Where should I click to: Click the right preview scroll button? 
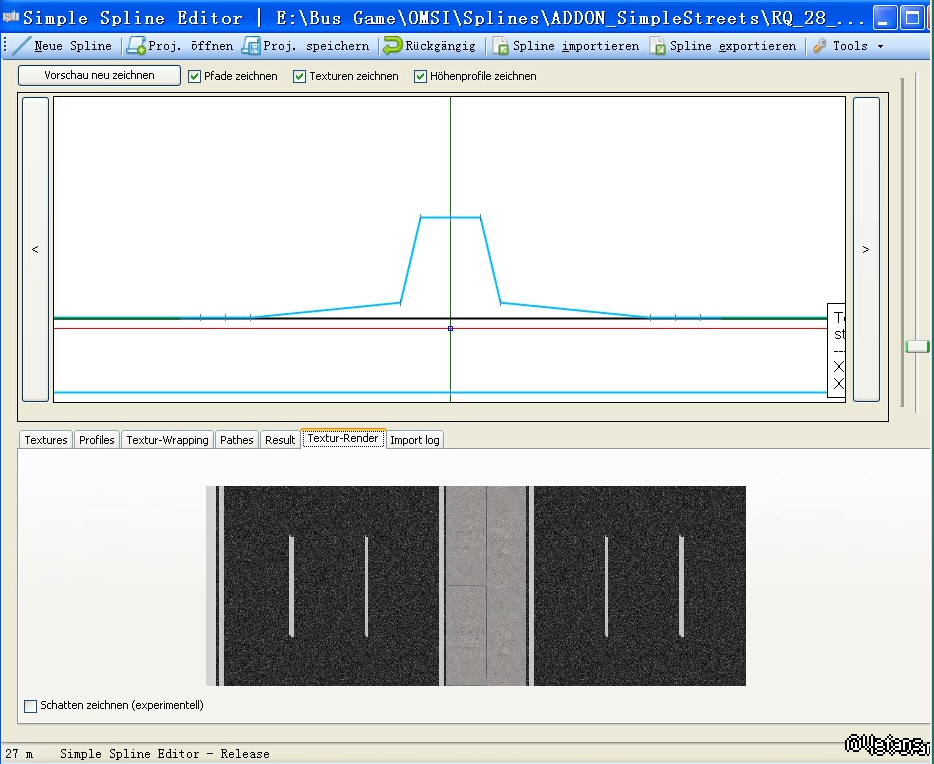coord(866,249)
